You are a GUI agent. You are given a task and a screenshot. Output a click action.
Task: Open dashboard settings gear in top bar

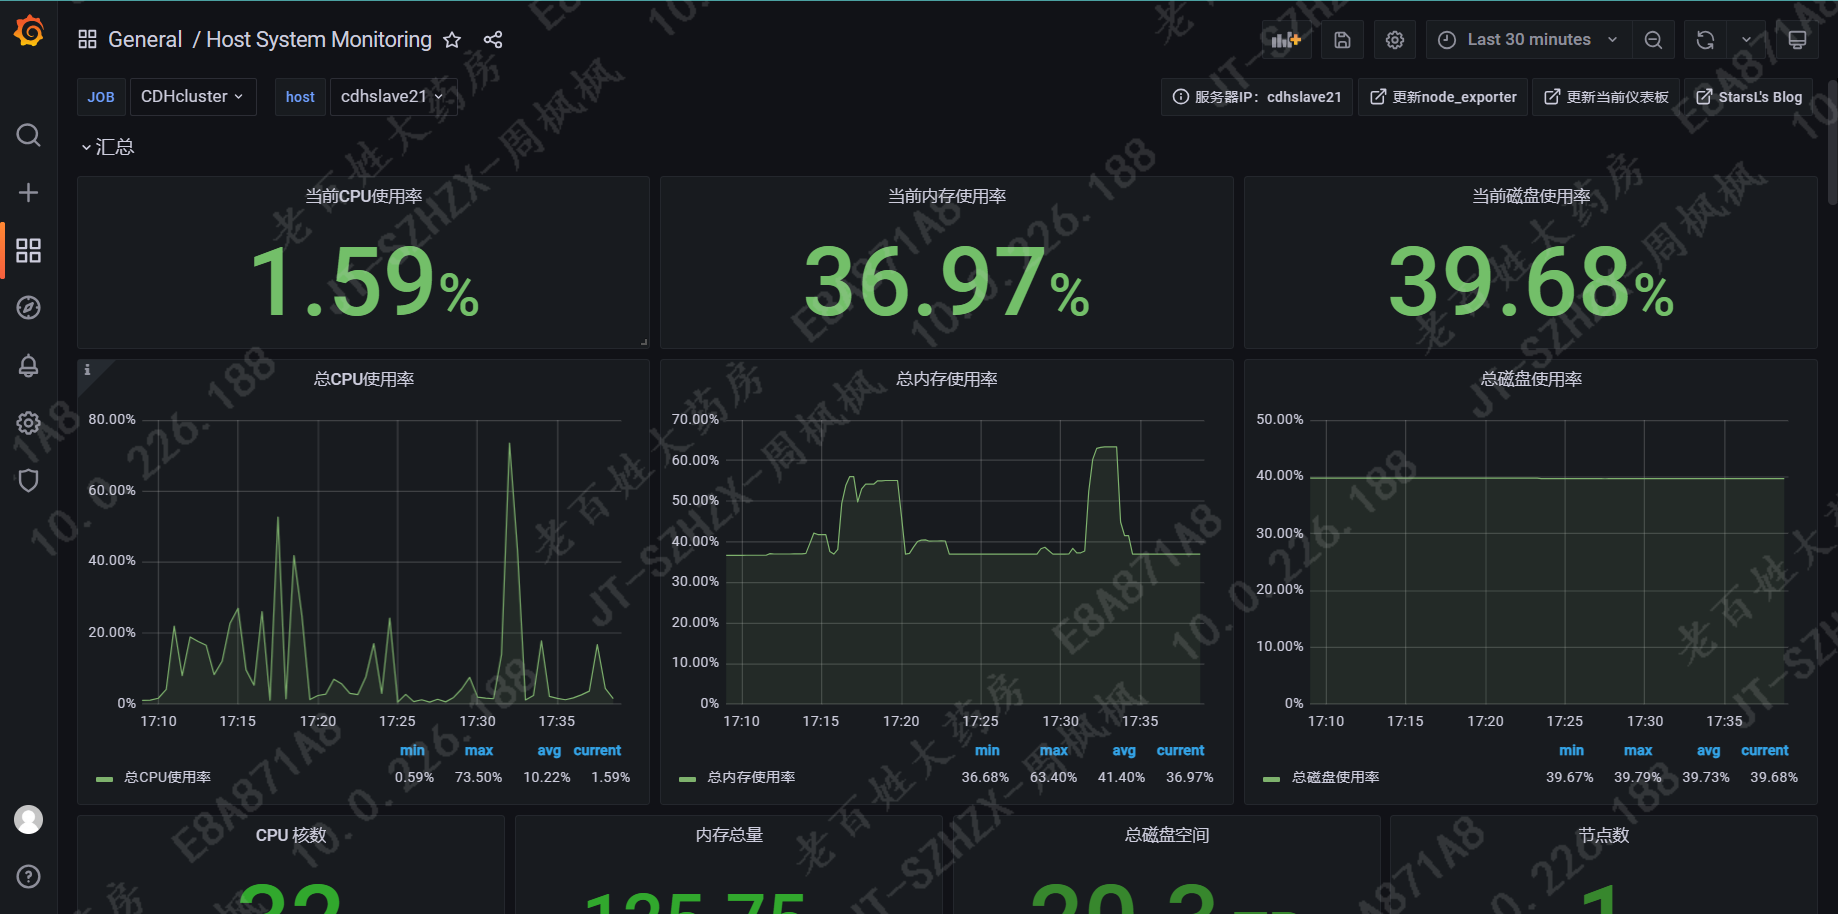point(1395,40)
